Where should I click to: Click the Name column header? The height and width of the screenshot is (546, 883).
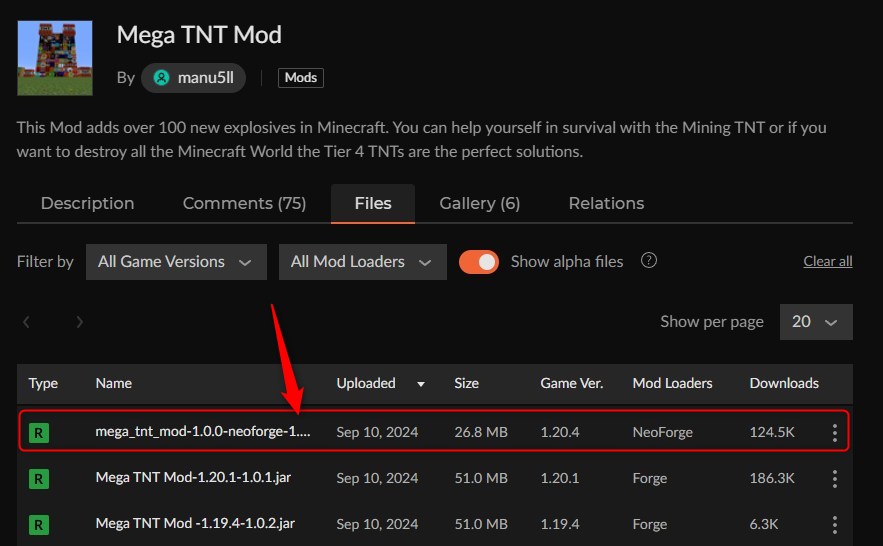point(114,383)
